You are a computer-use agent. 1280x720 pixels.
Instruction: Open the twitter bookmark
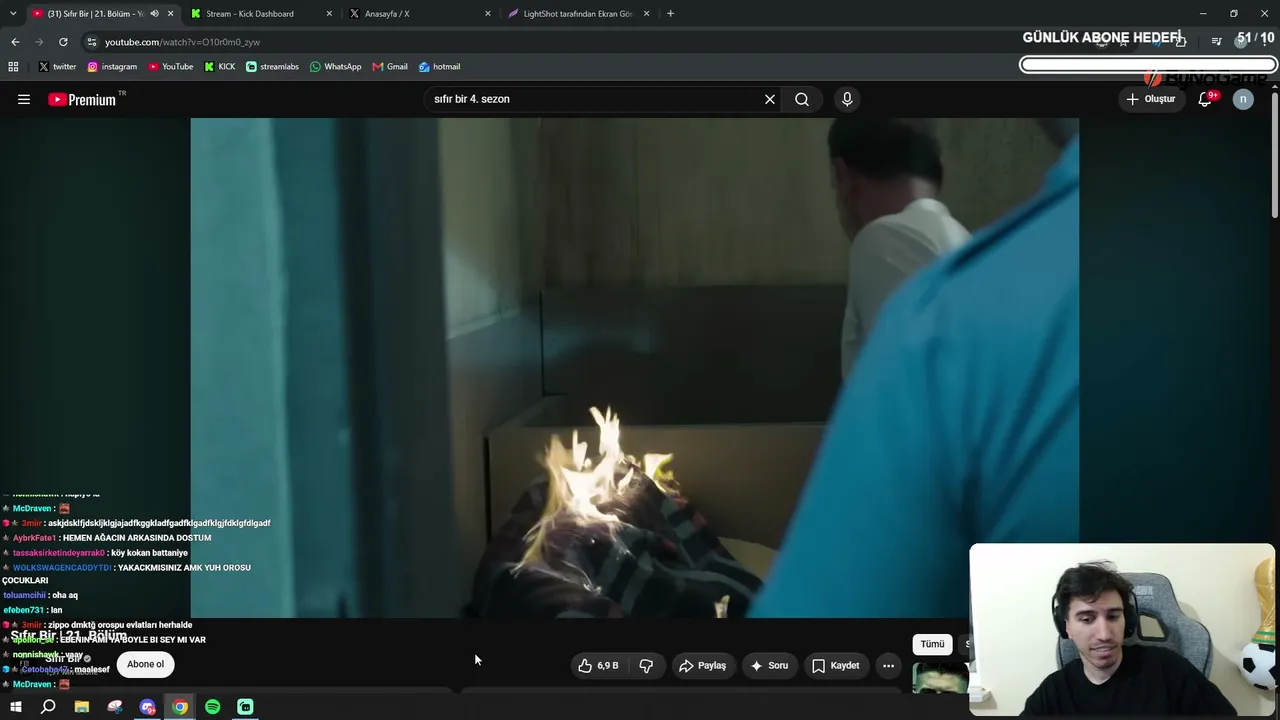tap(57, 67)
